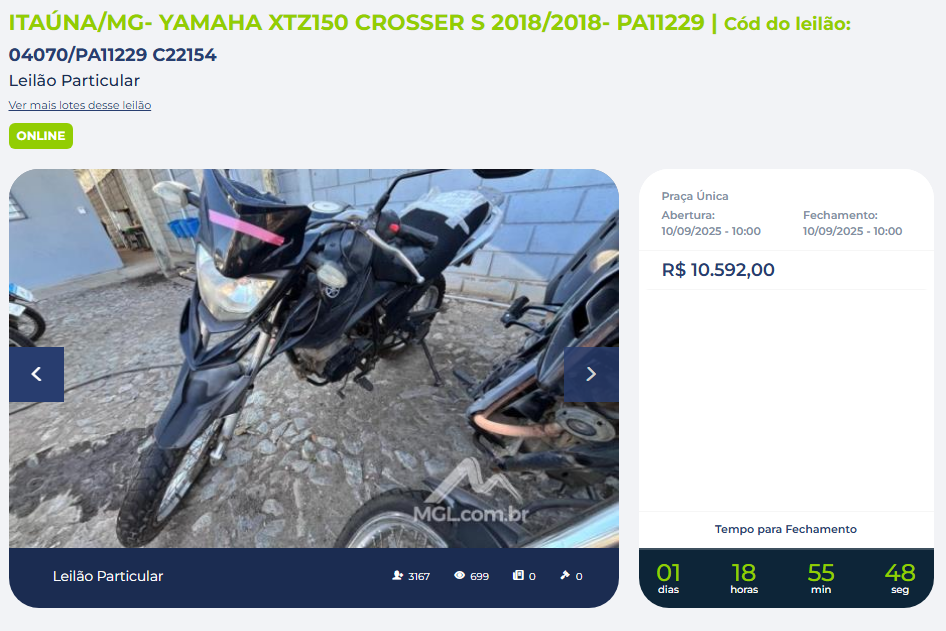Click the Fechamento date 10/09/2025
Image resolution: width=946 pixels, height=631 pixels.
click(852, 231)
